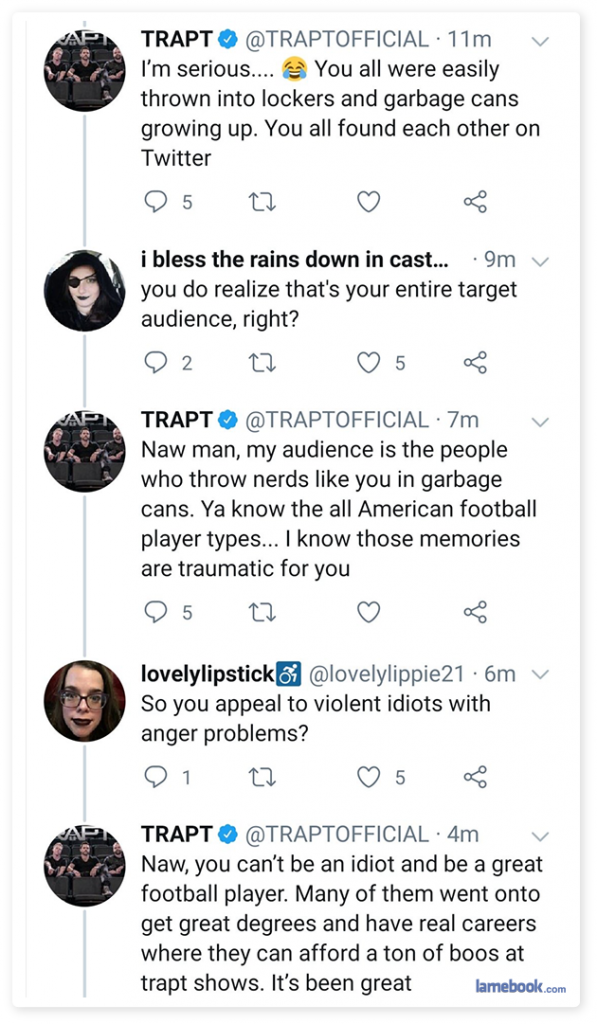Retweet the 'entire target audience' tweet
The height and width of the screenshot is (1024, 597).
coord(263,362)
